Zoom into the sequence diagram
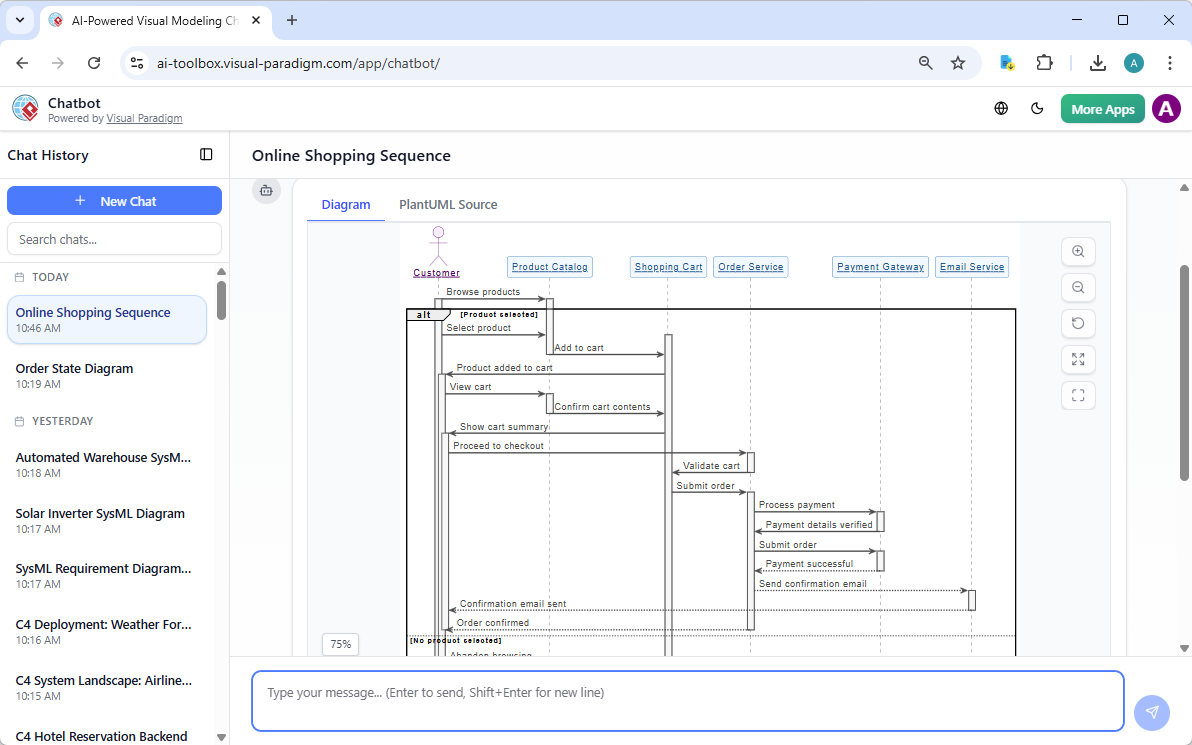This screenshot has width=1192, height=745. tap(1078, 251)
